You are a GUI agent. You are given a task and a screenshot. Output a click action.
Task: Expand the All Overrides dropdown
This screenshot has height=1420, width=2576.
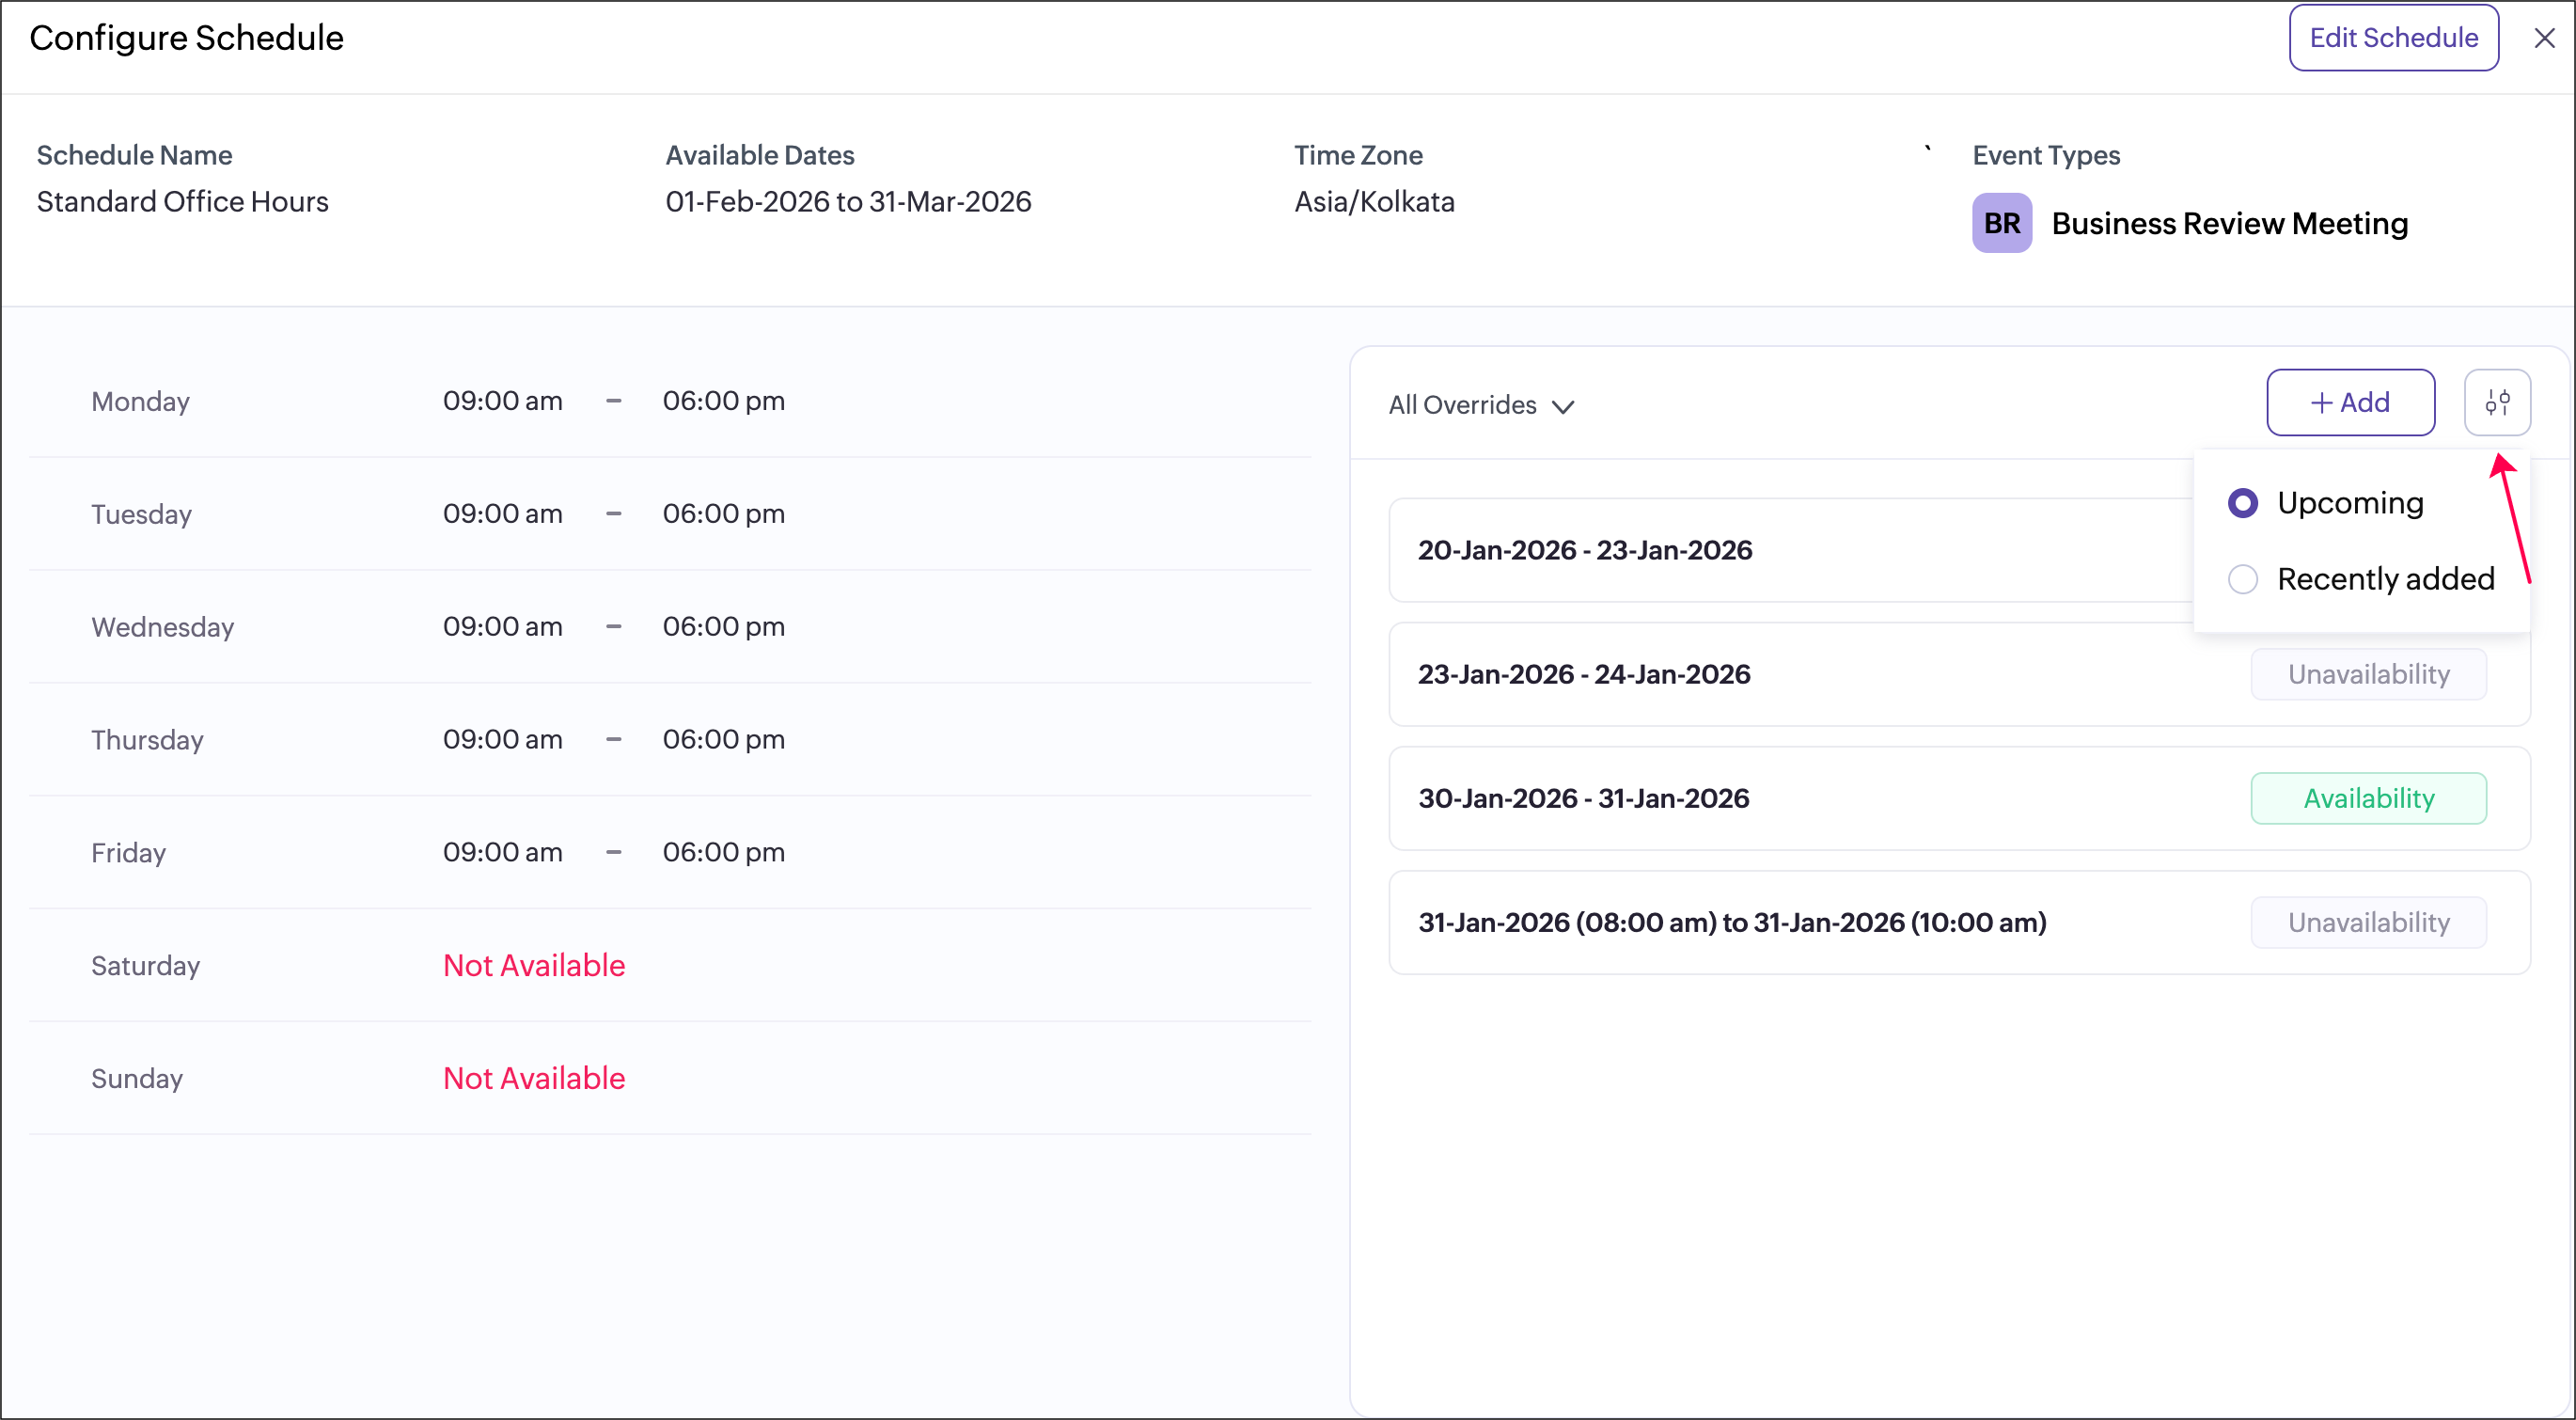click(1463, 405)
